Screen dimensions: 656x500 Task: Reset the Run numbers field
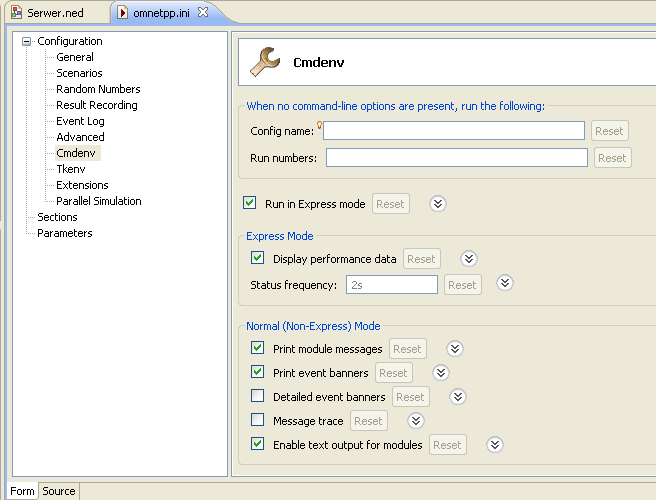(612, 158)
